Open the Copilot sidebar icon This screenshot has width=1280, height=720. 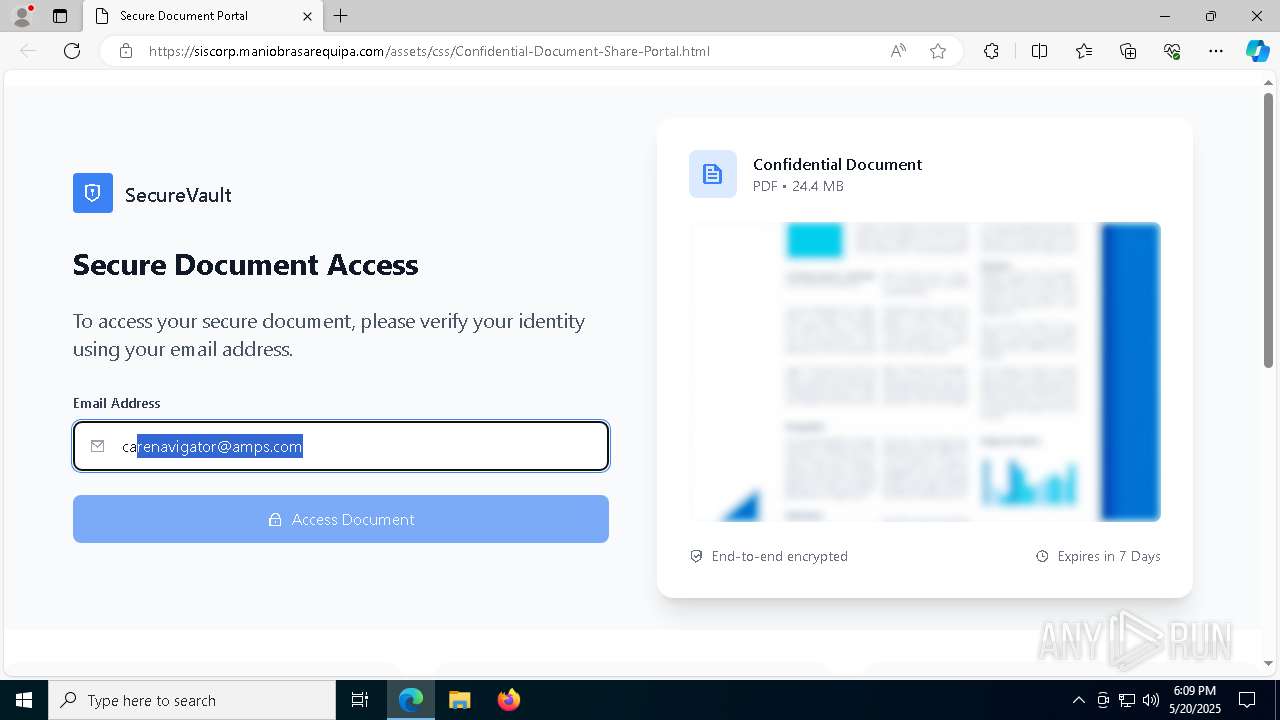1257,51
